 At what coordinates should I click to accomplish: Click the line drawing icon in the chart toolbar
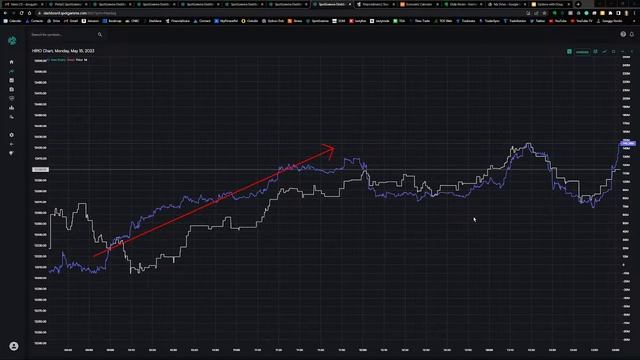pos(604,52)
